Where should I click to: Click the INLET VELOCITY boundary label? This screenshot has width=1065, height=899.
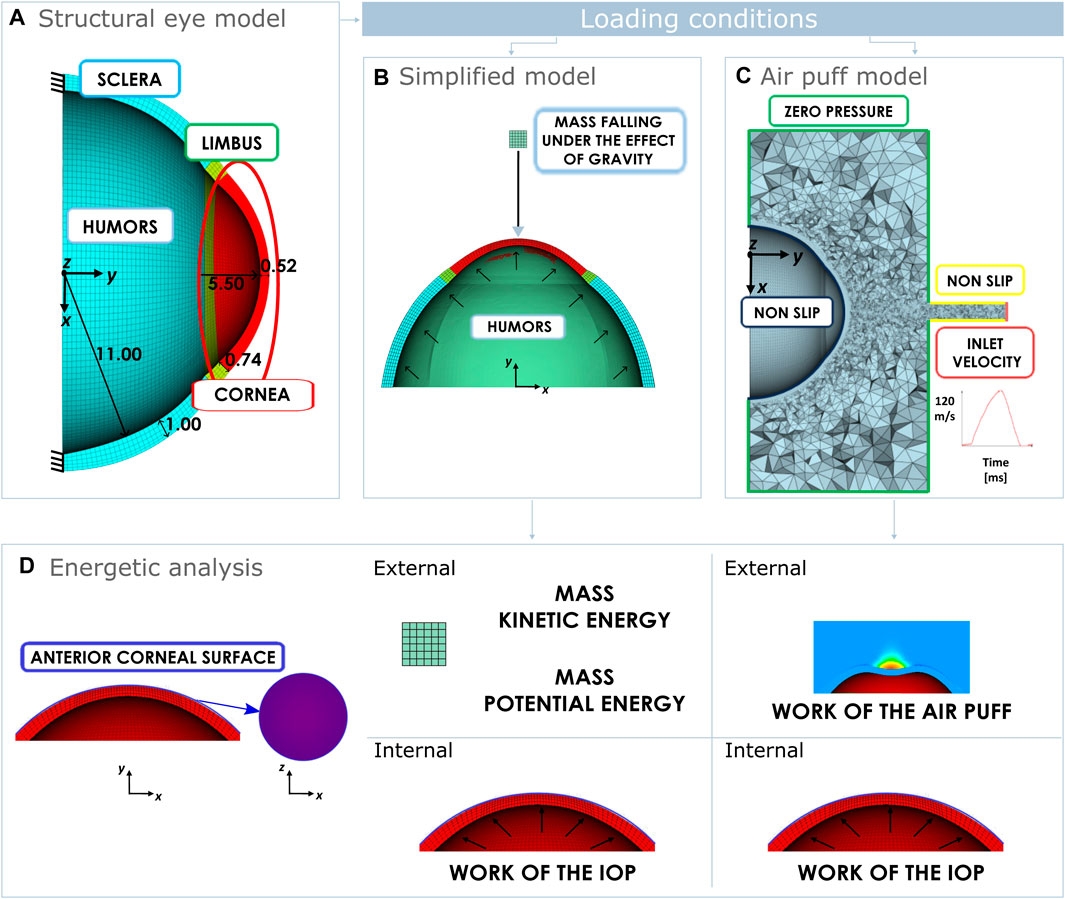pyautogui.click(x=984, y=354)
